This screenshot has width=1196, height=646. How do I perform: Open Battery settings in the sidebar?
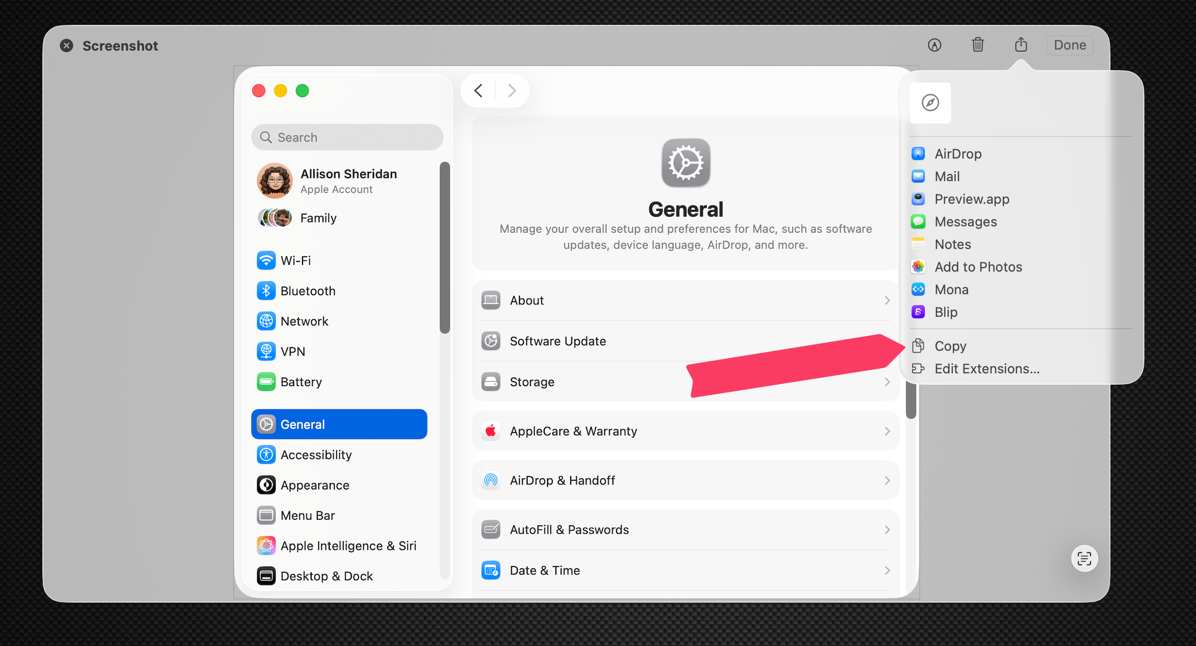coord(299,382)
